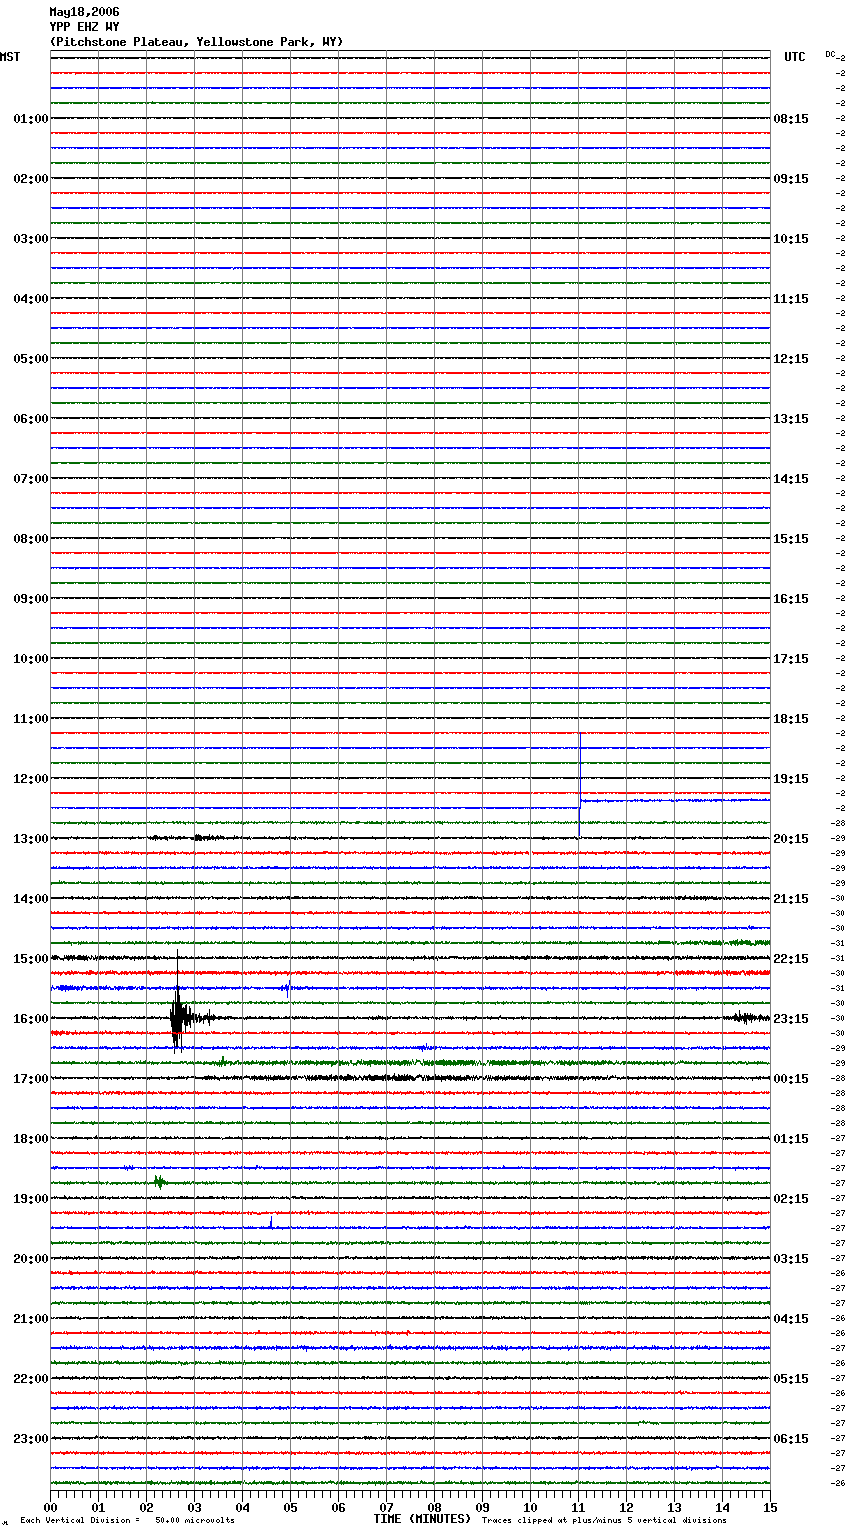Click the 11:15 UTC time label
Viewport: 850px width, 1534px height.
791,299
